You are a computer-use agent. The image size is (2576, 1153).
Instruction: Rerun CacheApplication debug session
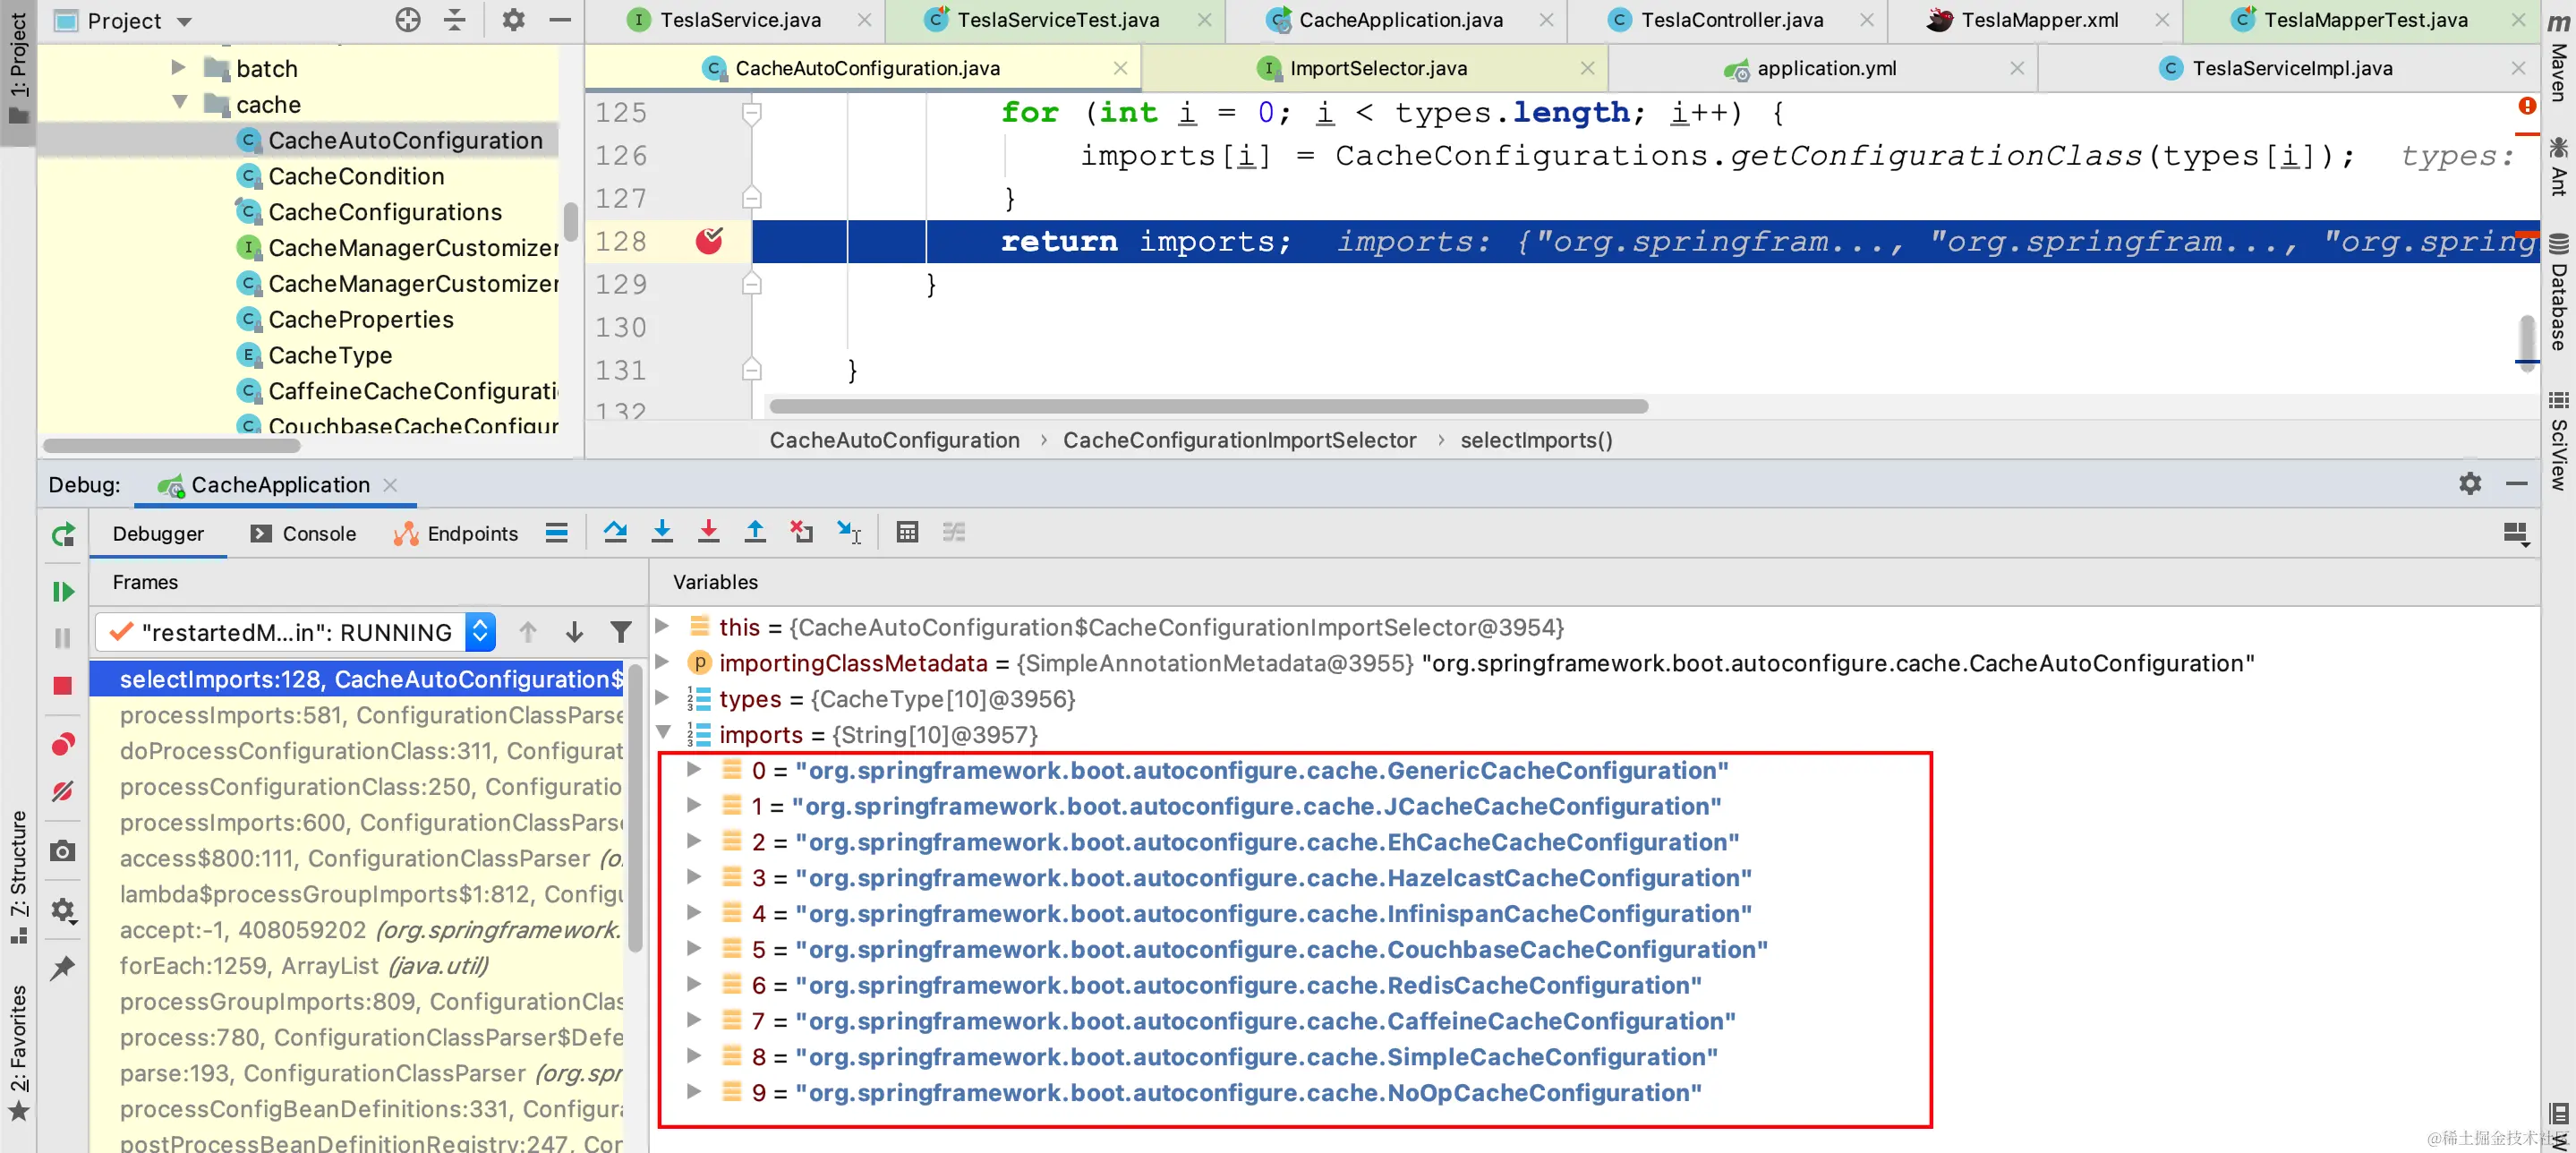click(x=63, y=535)
